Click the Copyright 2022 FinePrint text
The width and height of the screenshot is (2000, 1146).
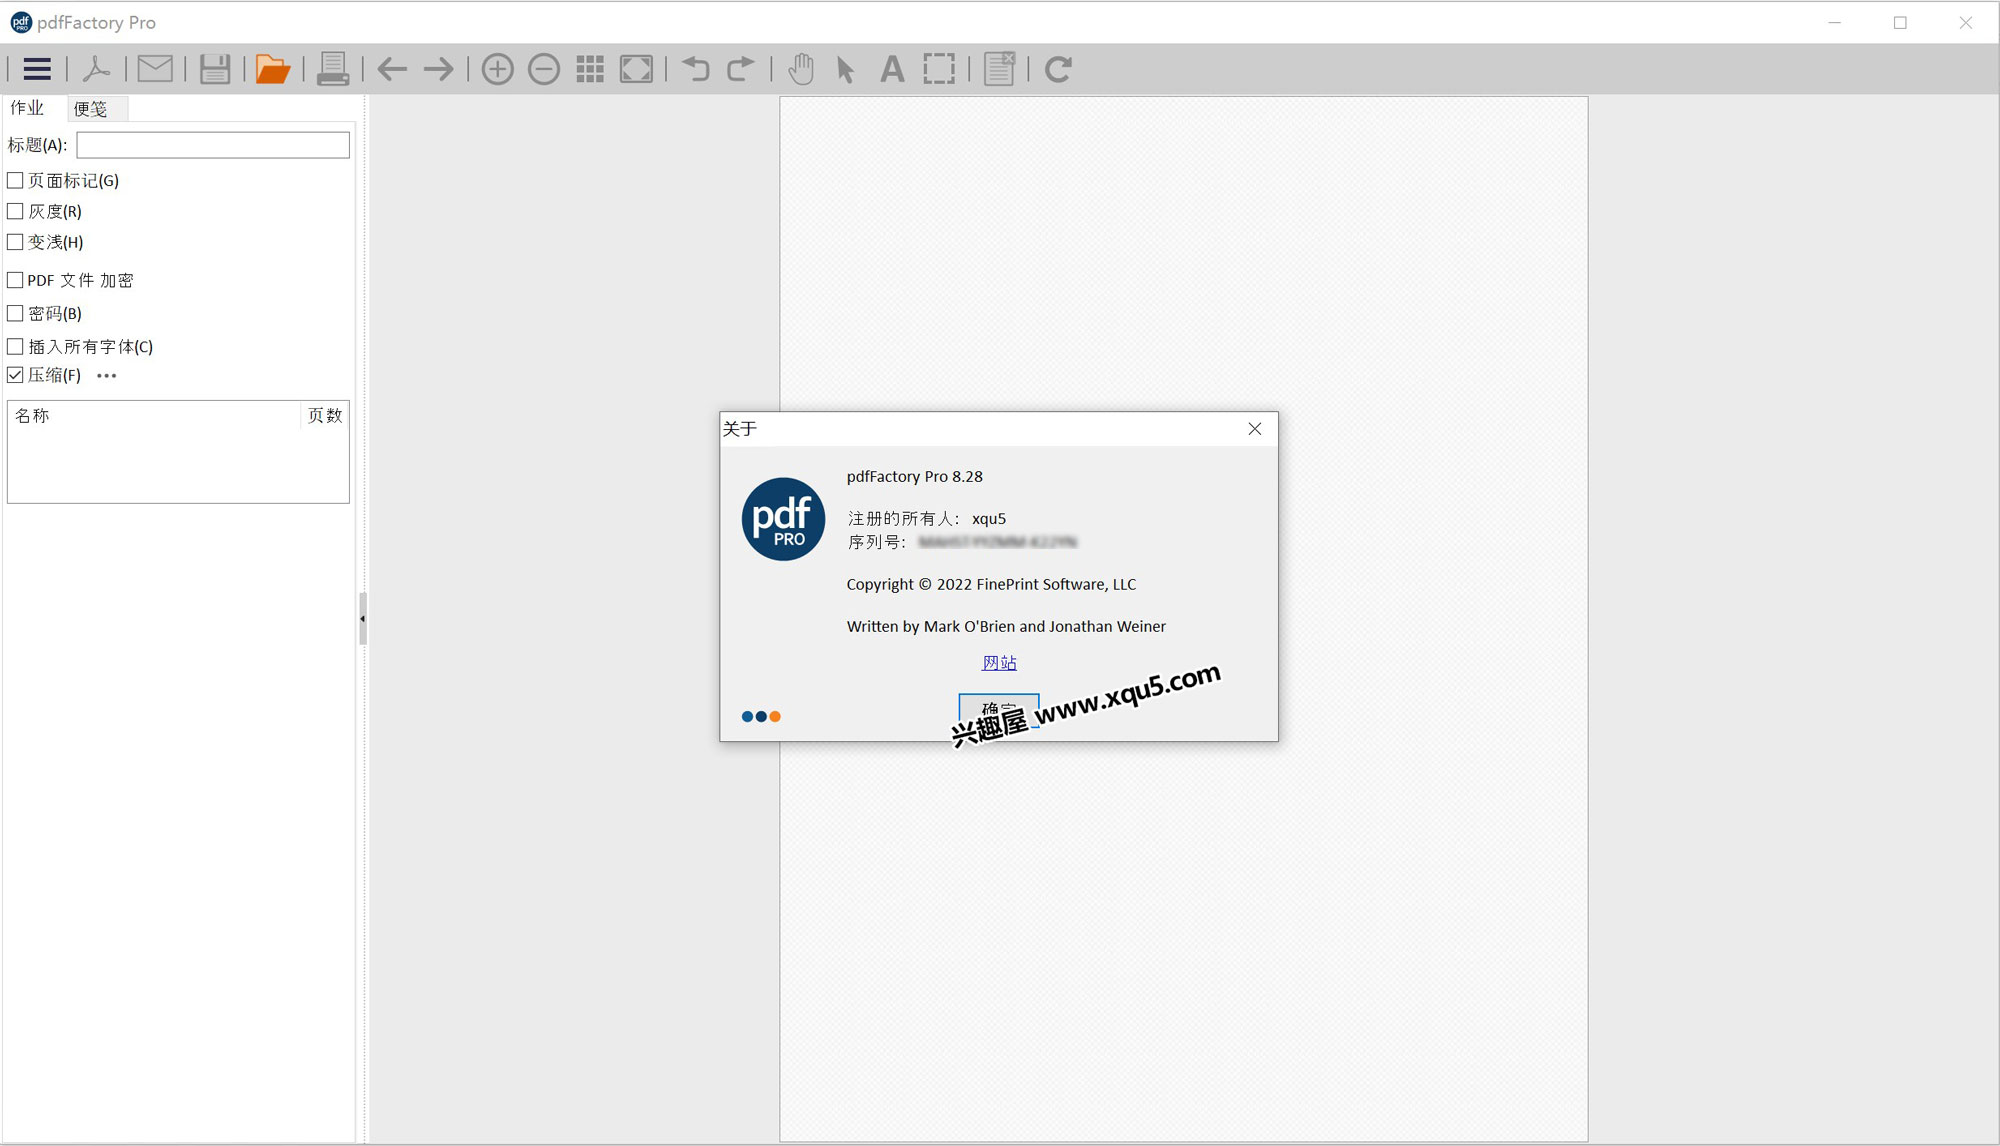click(x=991, y=584)
